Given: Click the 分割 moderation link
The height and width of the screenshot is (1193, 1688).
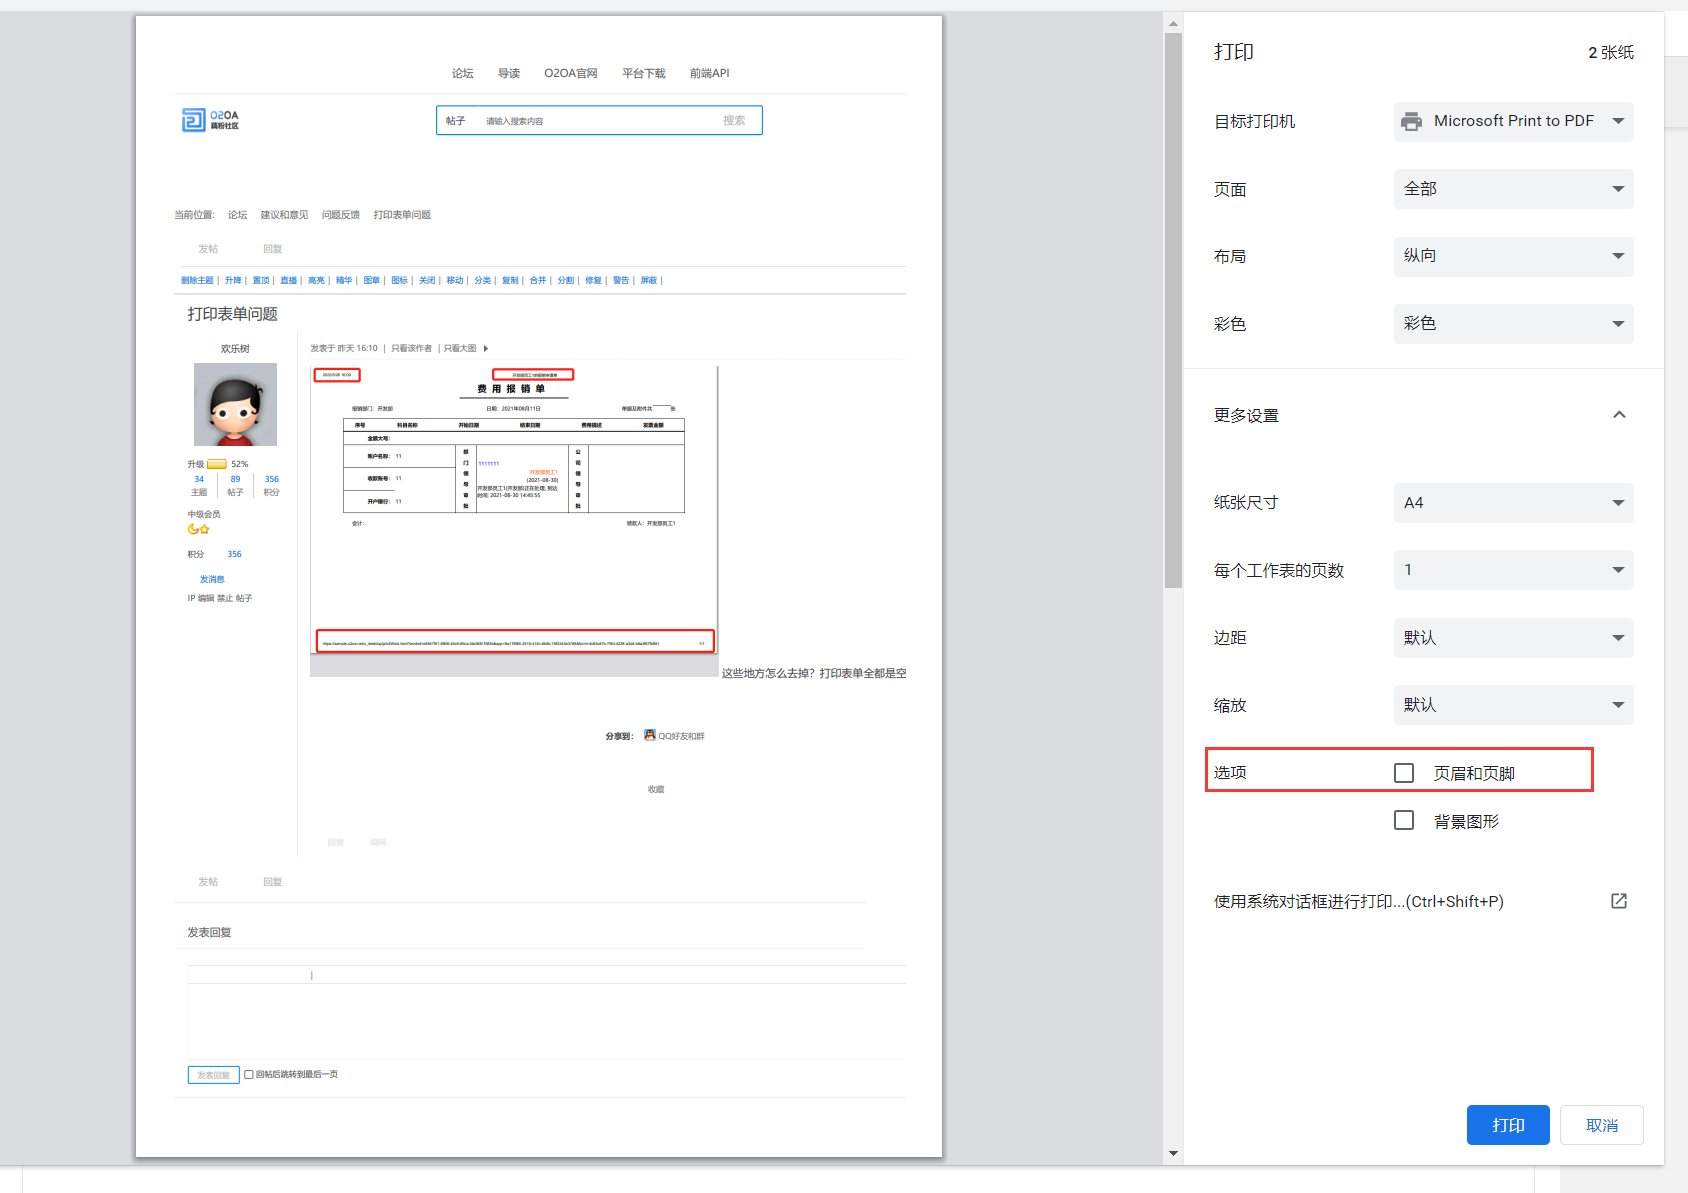Looking at the screenshot, I should [566, 280].
